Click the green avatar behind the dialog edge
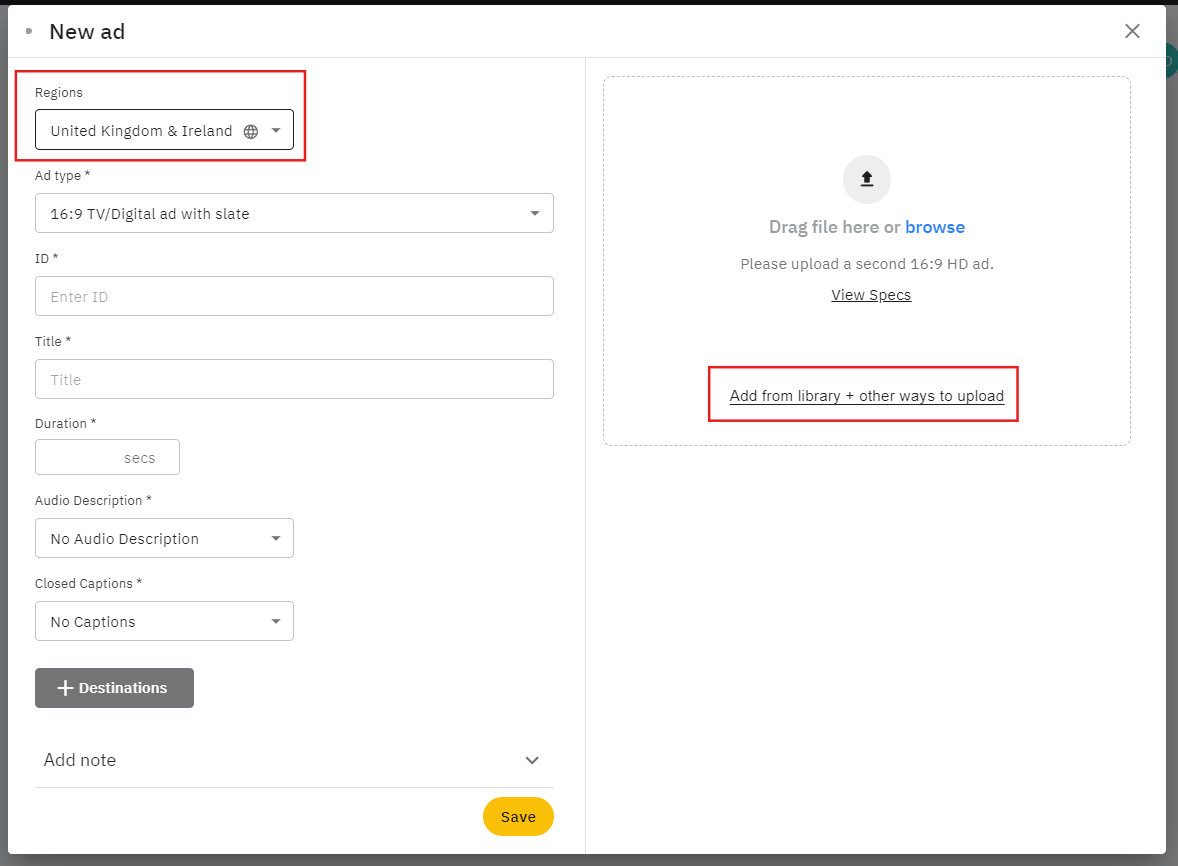 (x=1170, y=61)
